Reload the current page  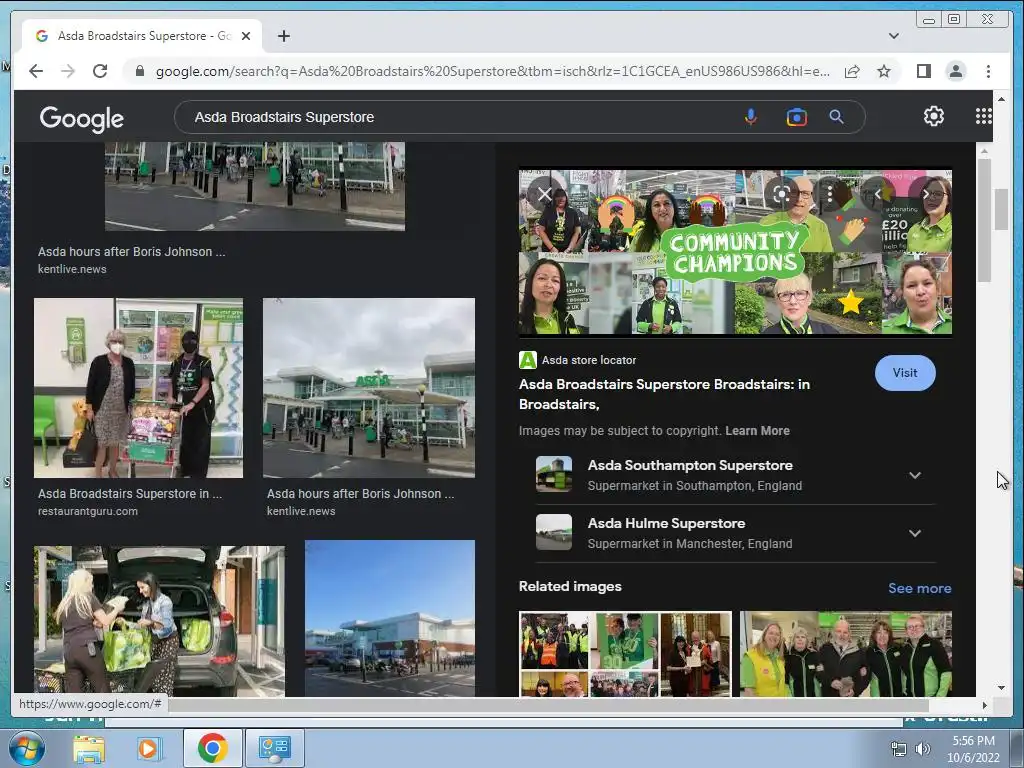(100, 71)
